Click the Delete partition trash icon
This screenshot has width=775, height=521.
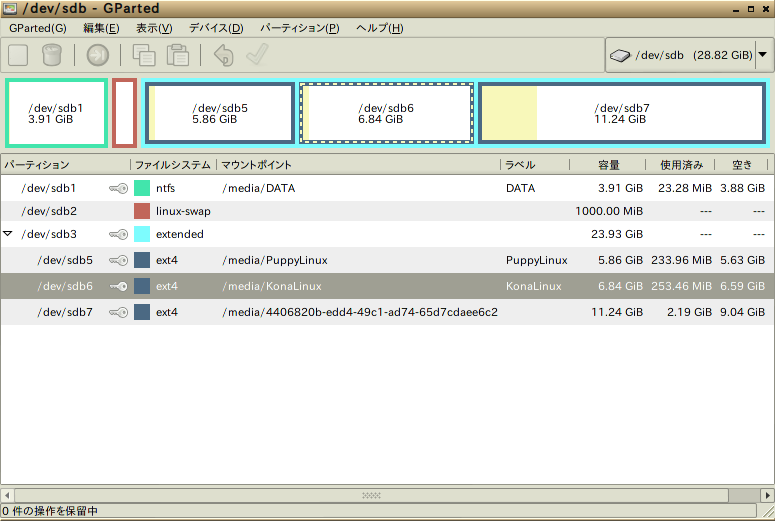coord(51,55)
